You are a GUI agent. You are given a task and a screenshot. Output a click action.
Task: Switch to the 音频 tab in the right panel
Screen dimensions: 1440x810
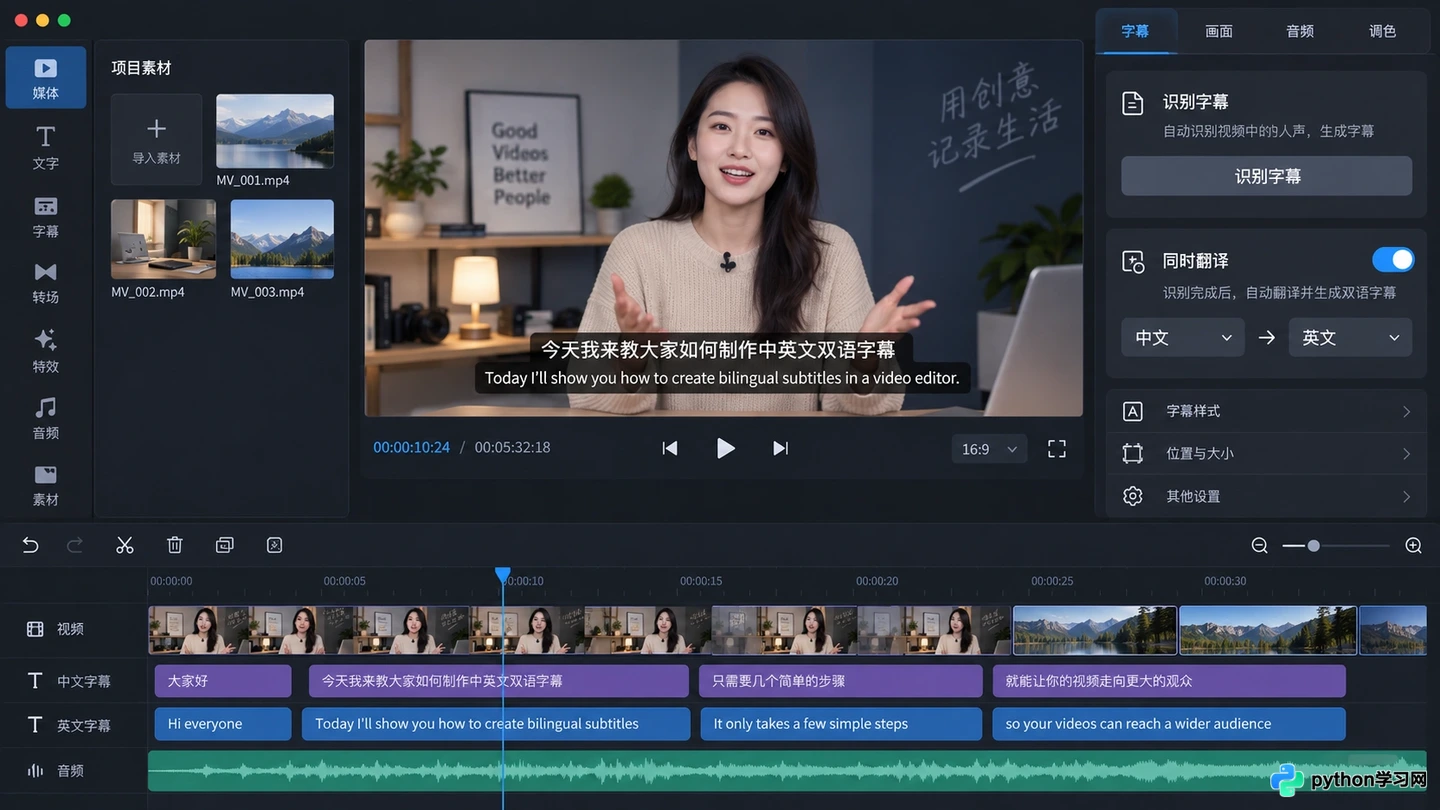pos(1300,31)
